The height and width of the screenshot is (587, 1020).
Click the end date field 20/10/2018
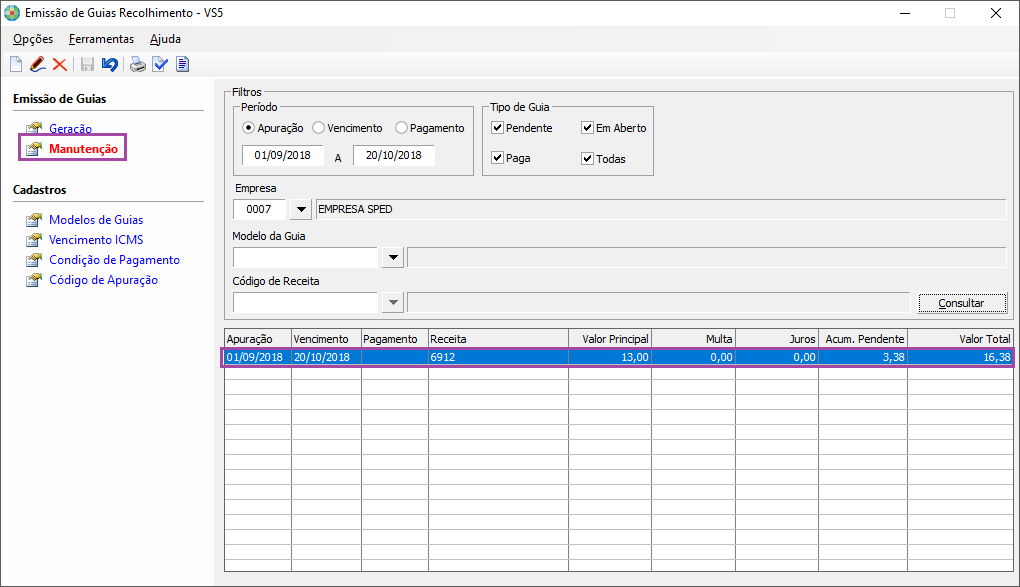point(394,156)
